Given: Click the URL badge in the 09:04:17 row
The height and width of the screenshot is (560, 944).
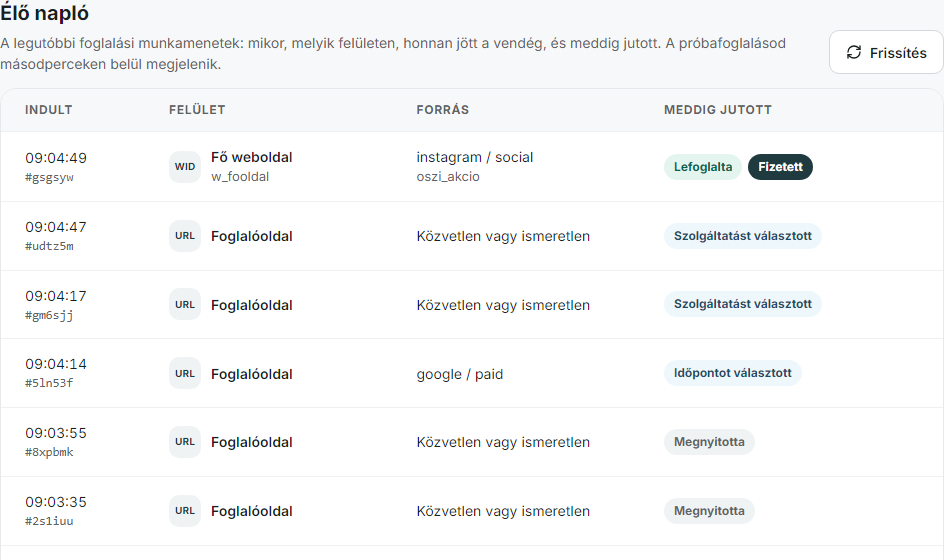Looking at the screenshot, I should tap(185, 305).
